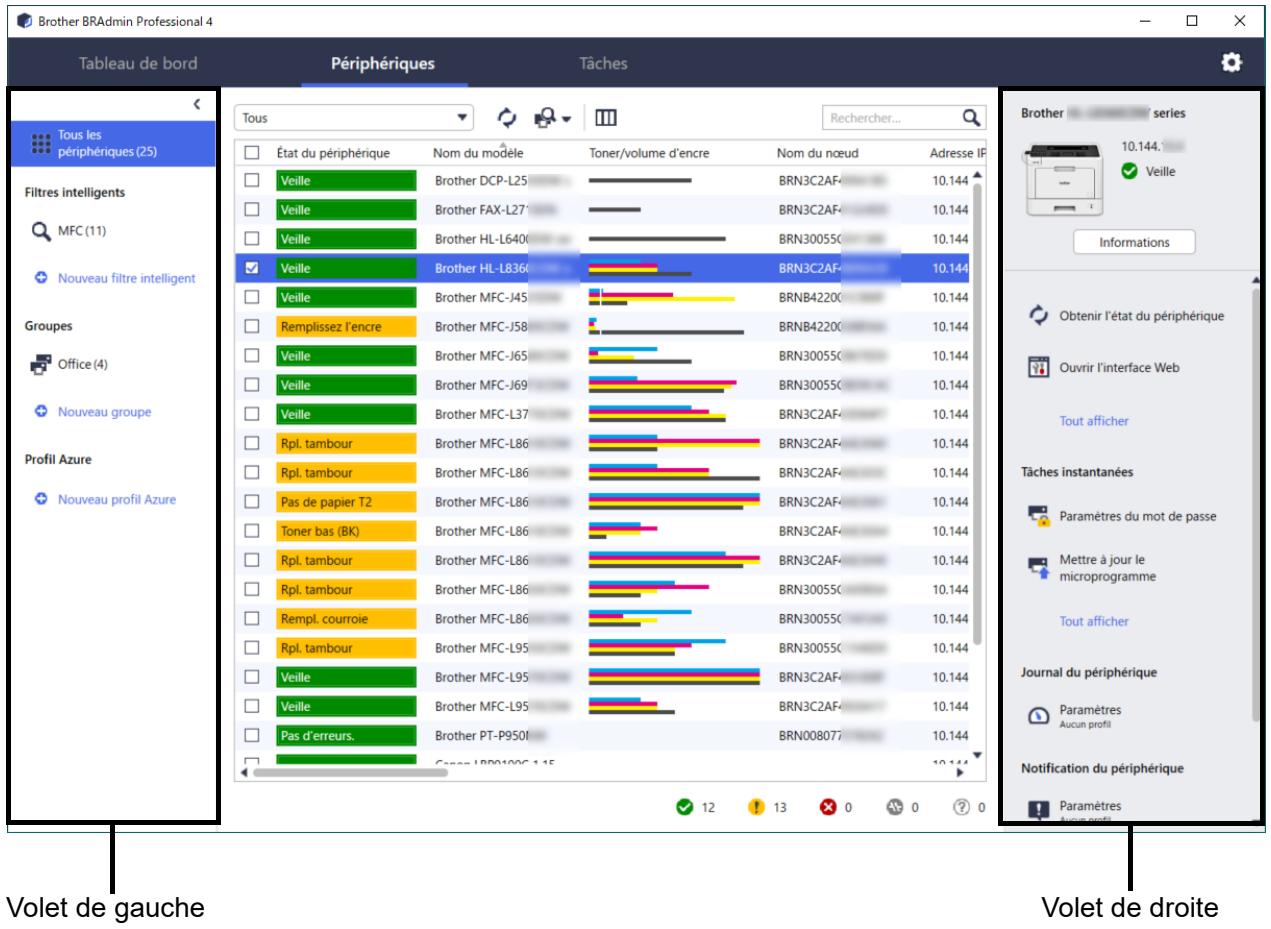
Task: Switch to the Tâches tab
Action: click(604, 65)
